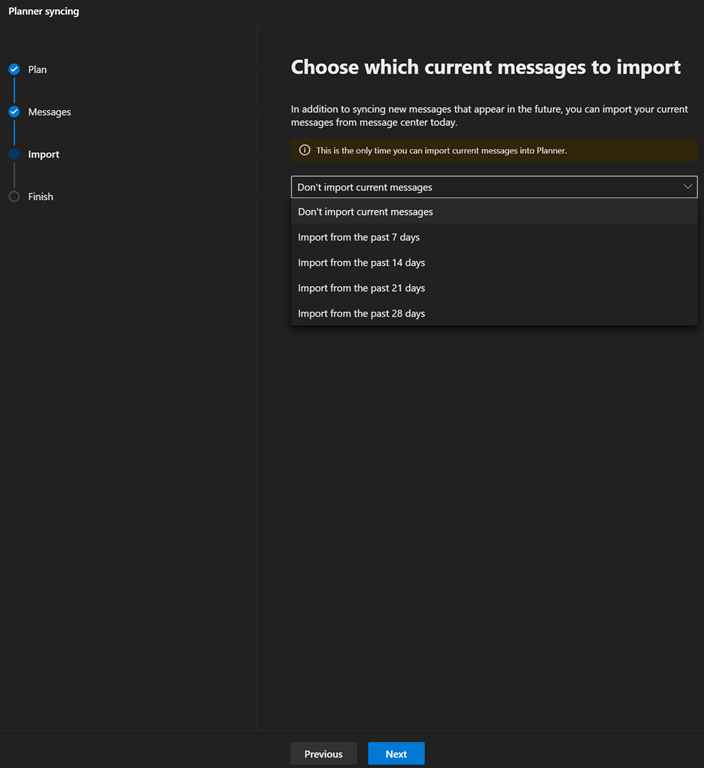This screenshot has width=704, height=768.
Task: Click the description paragraph about syncing messages
Action: coord(489,116)
